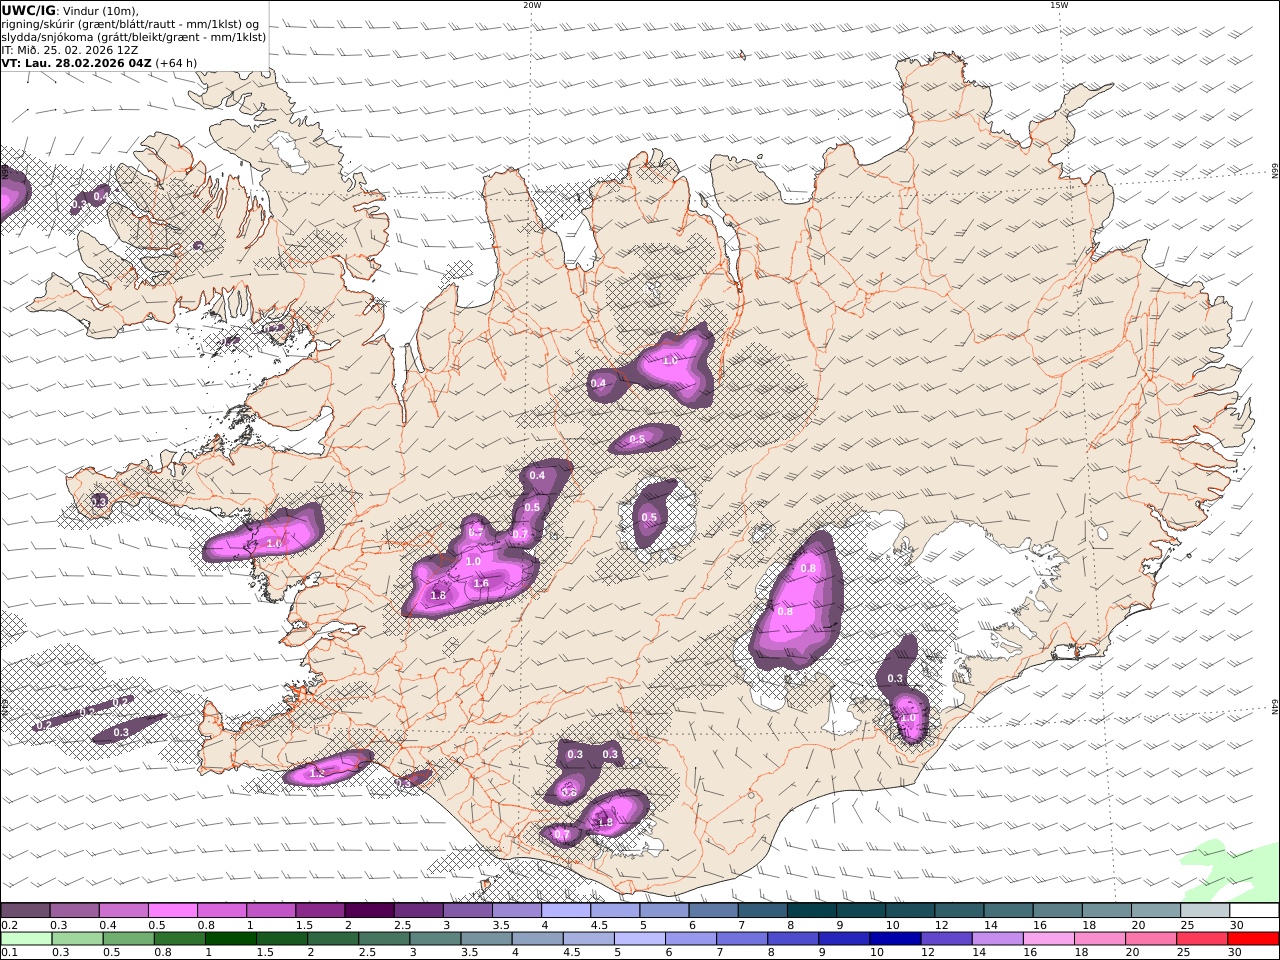Click the 14 snow scale swatch

(1007, 911)
